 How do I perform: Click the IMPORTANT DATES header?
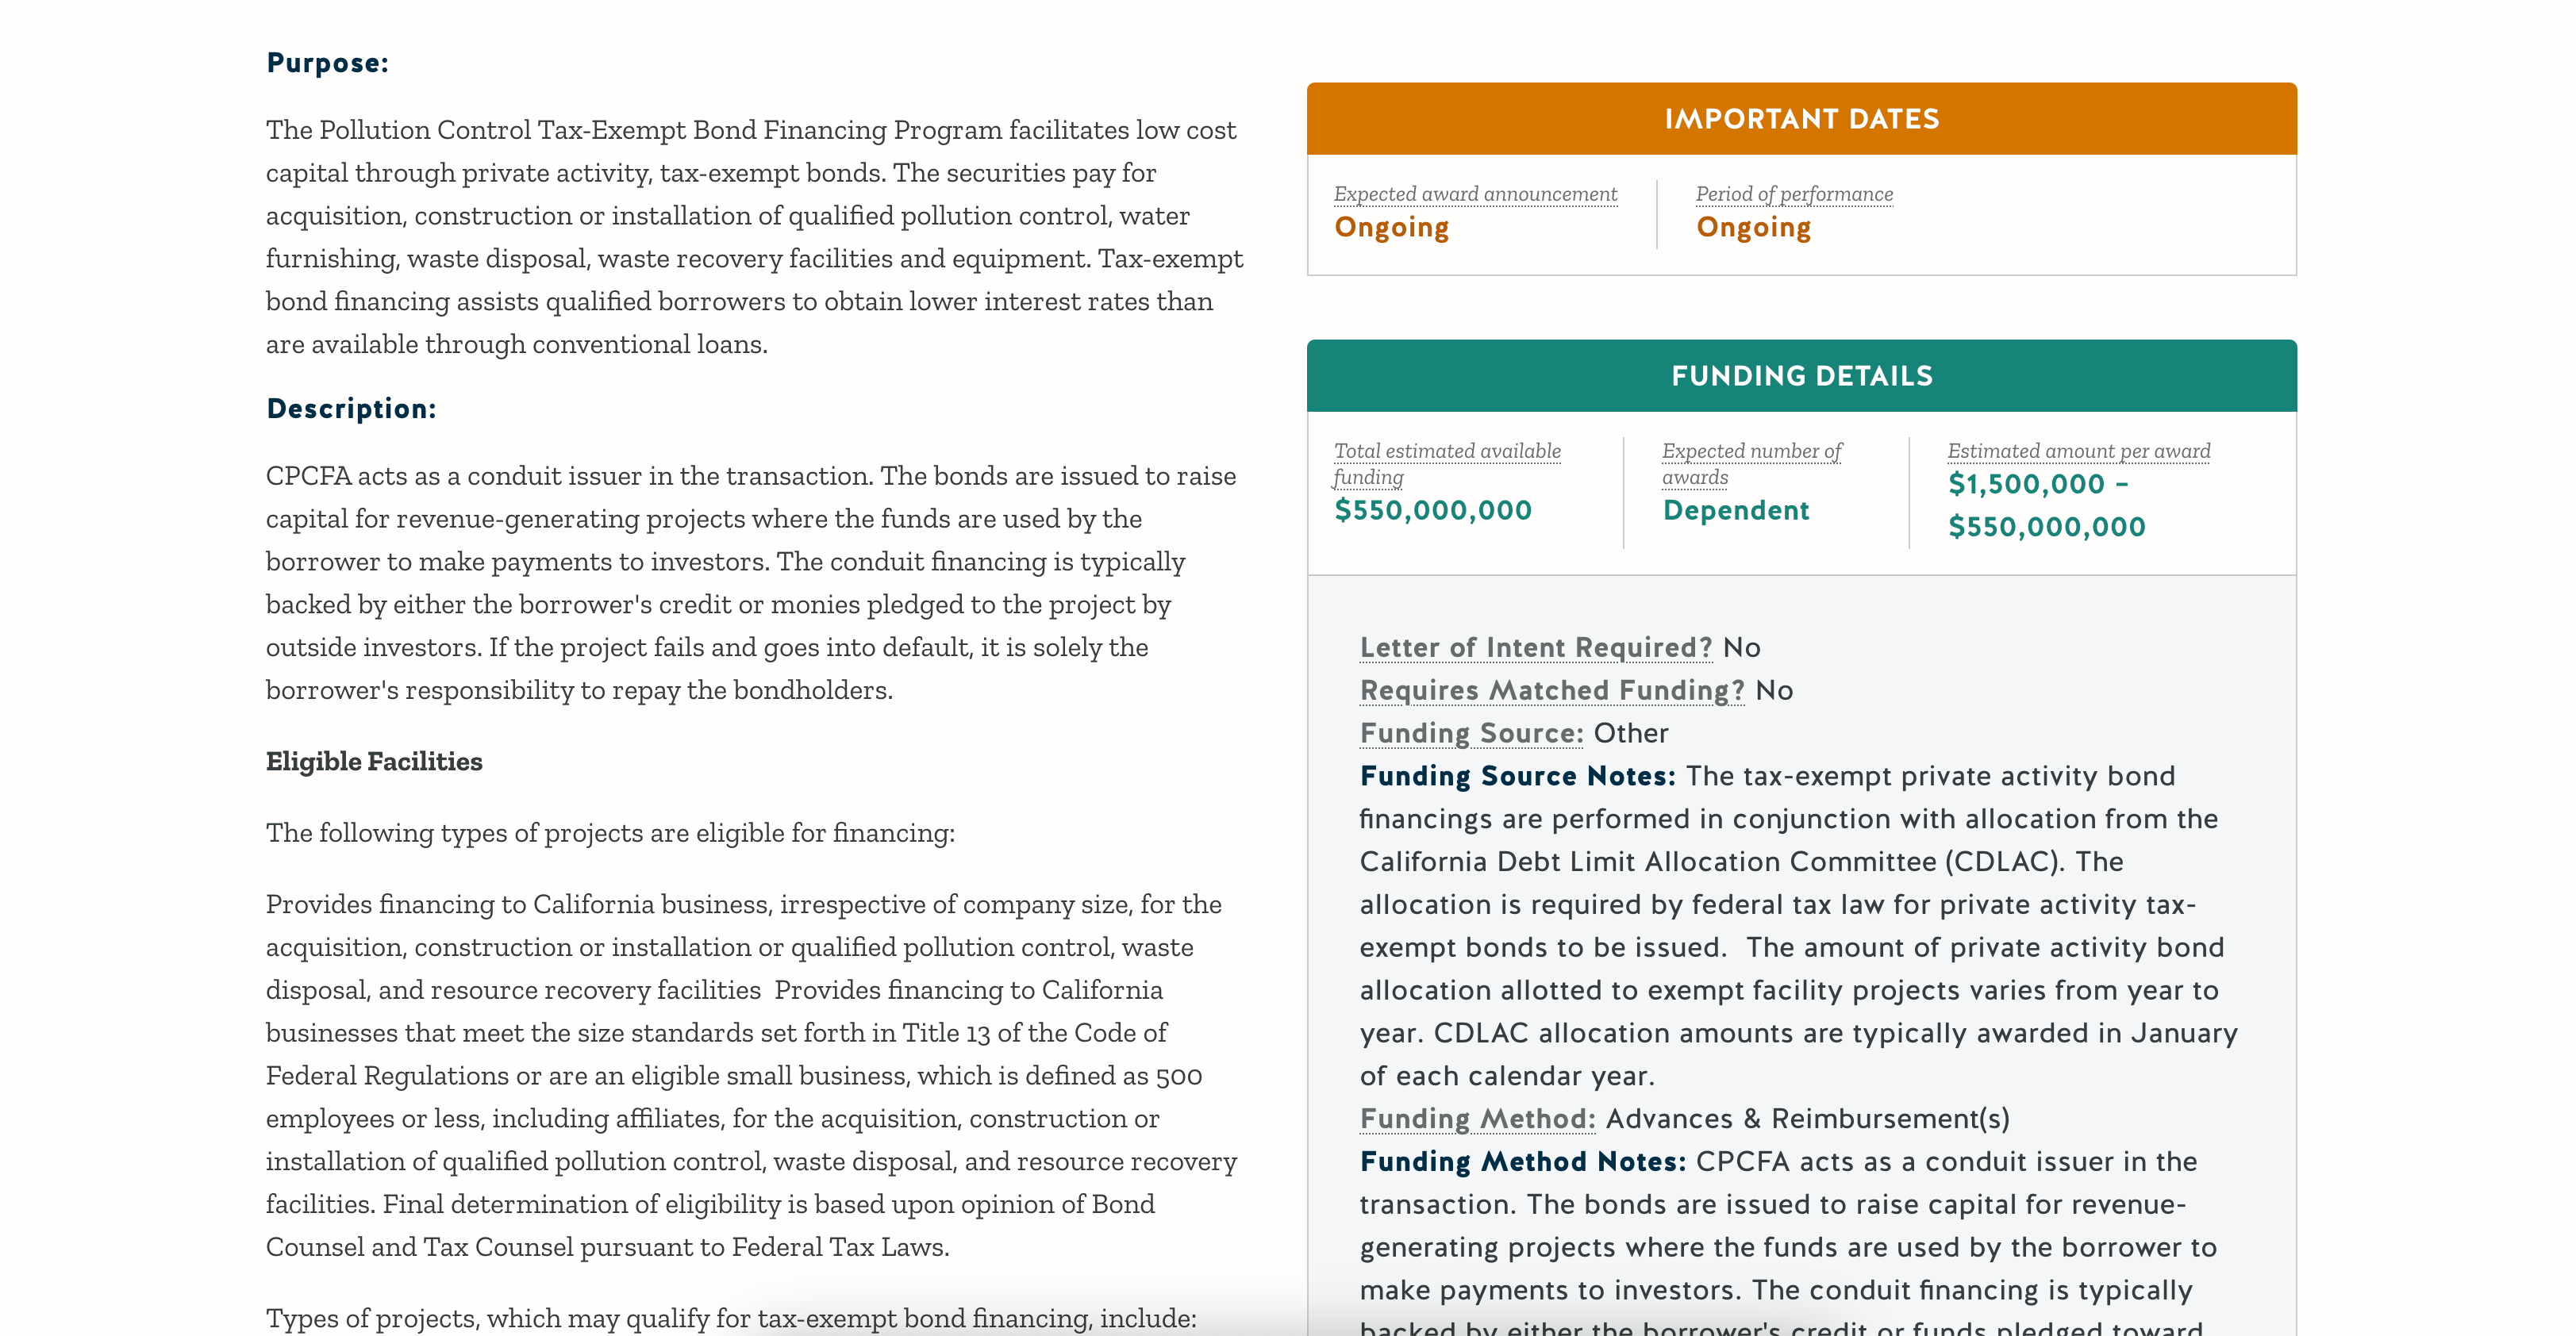1801,119
